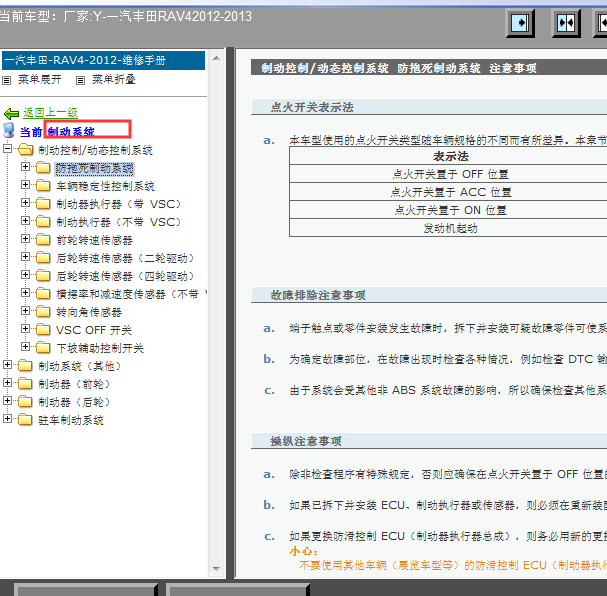Select the 驻车制动系统 tree item
Image resolution: width=607 pixels, height=596 pixels.
tap(71, 420)
